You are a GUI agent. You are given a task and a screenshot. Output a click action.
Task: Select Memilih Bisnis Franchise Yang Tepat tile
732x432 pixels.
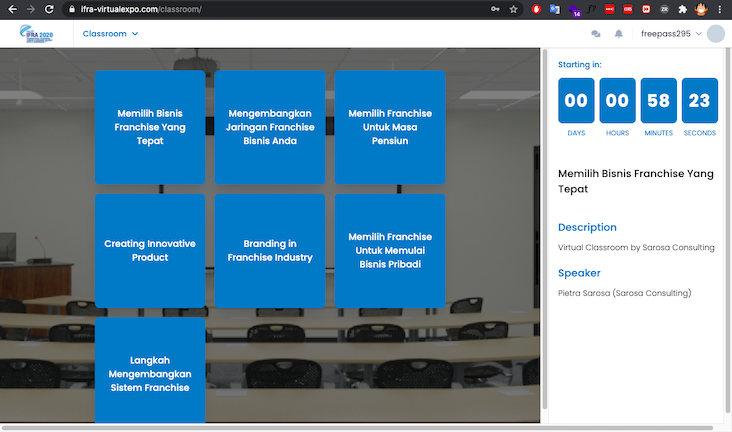pyautogui.click(x=150, y=127)
